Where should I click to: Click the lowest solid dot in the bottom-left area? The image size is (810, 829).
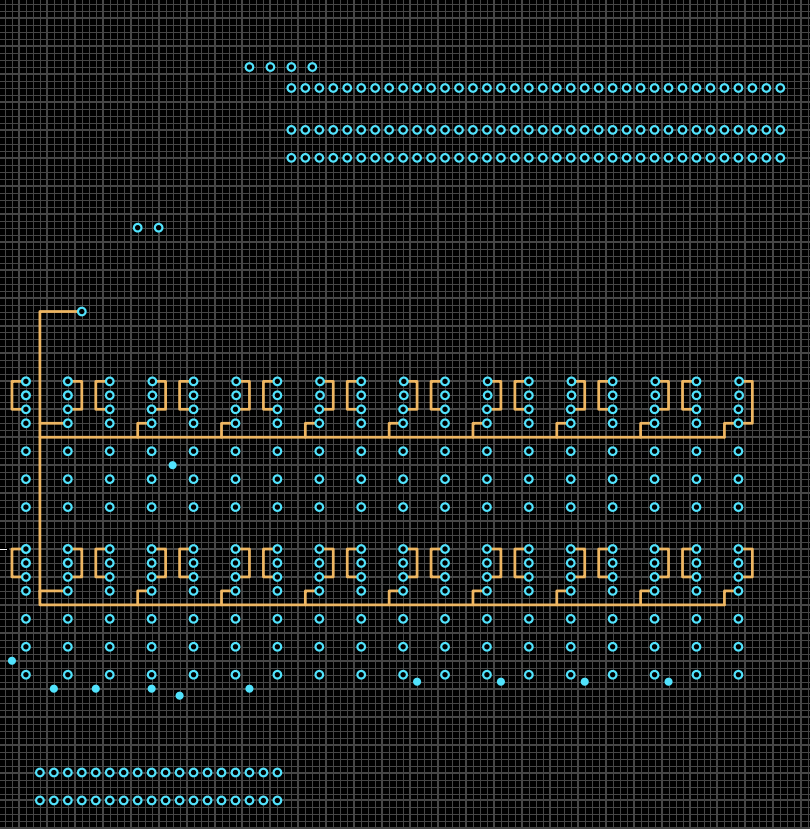(x=180, y=695)
